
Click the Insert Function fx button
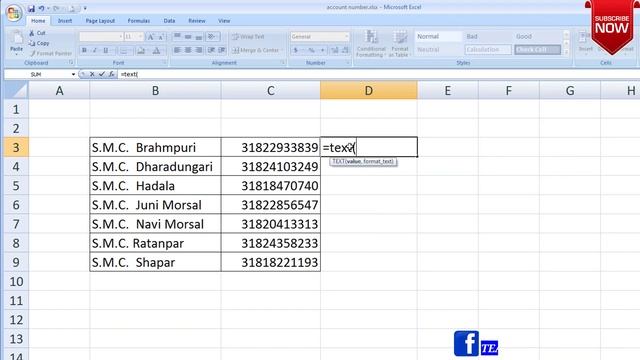(111, 74)
